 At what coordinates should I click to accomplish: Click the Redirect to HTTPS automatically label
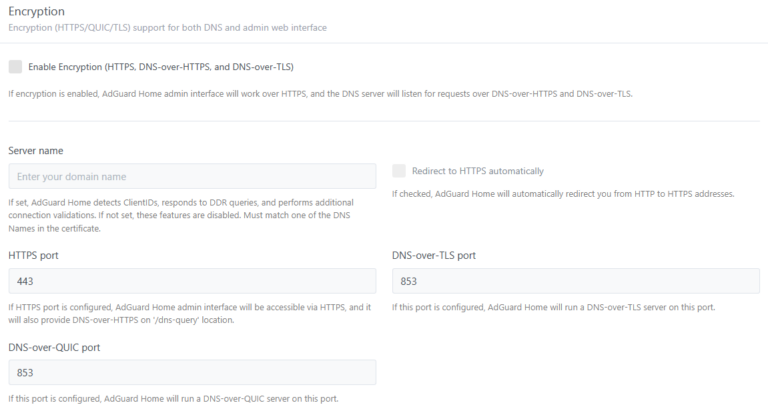478,171
